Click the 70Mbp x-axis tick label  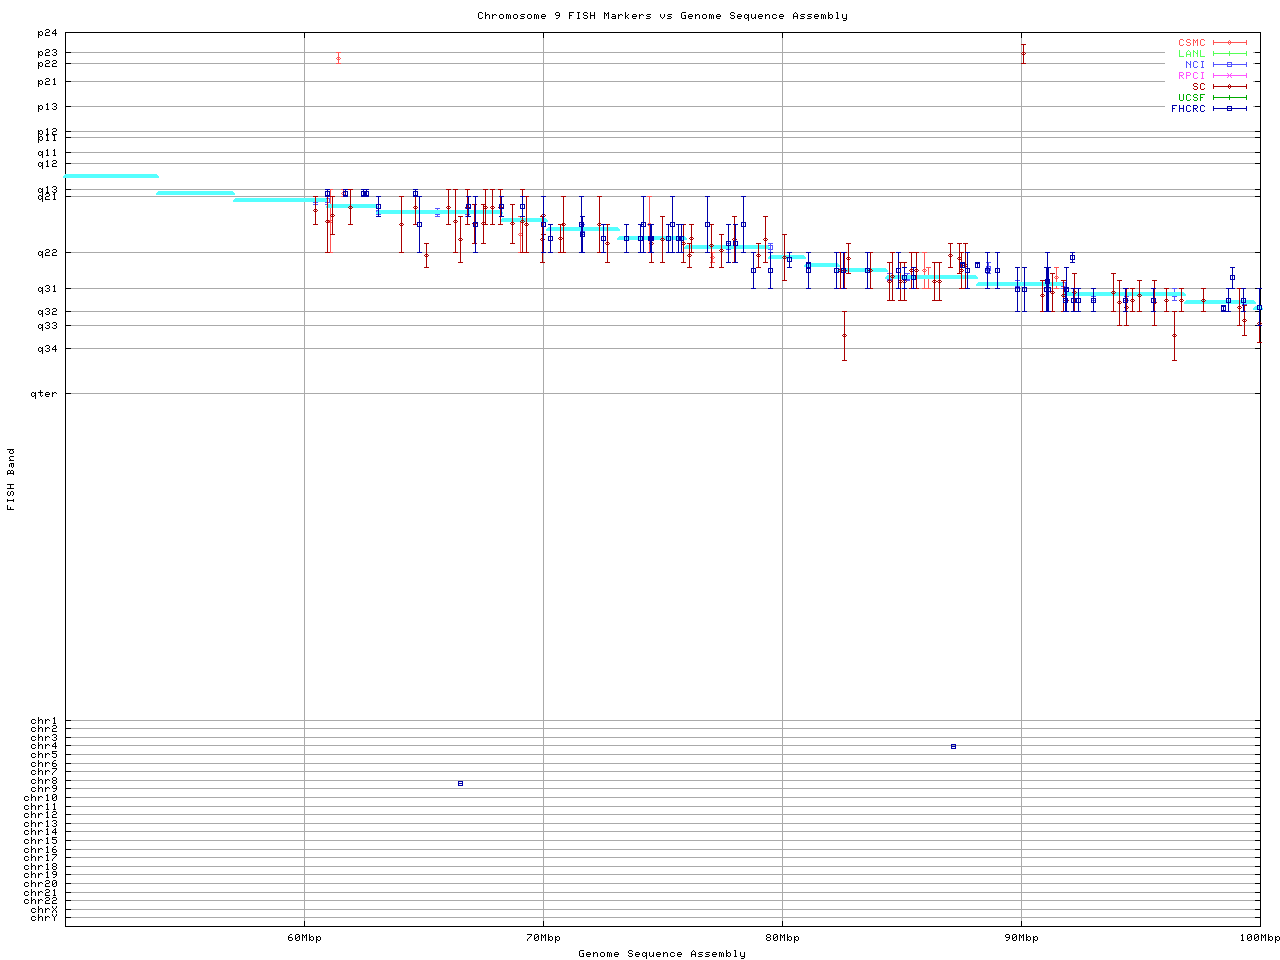point(543,938)
